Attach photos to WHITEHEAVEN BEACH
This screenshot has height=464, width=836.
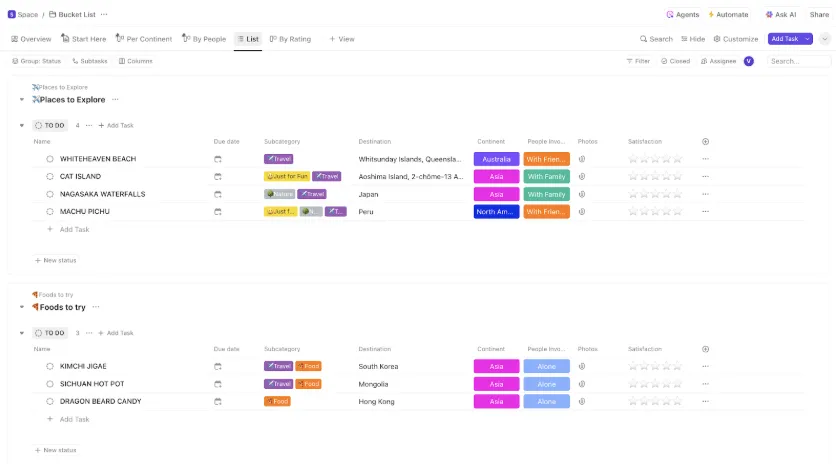click(x=582, y=159)
